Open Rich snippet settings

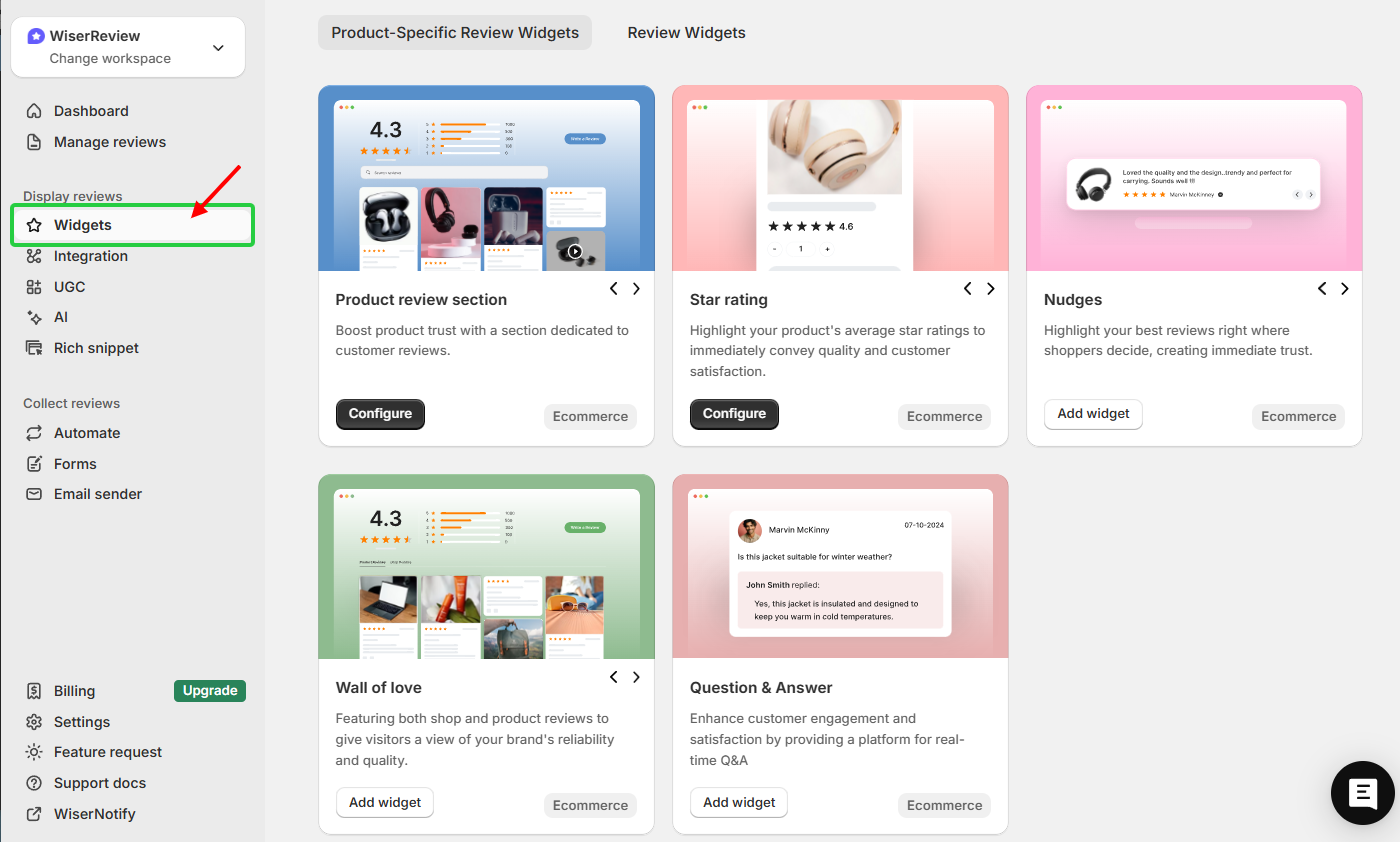[96, 347]
